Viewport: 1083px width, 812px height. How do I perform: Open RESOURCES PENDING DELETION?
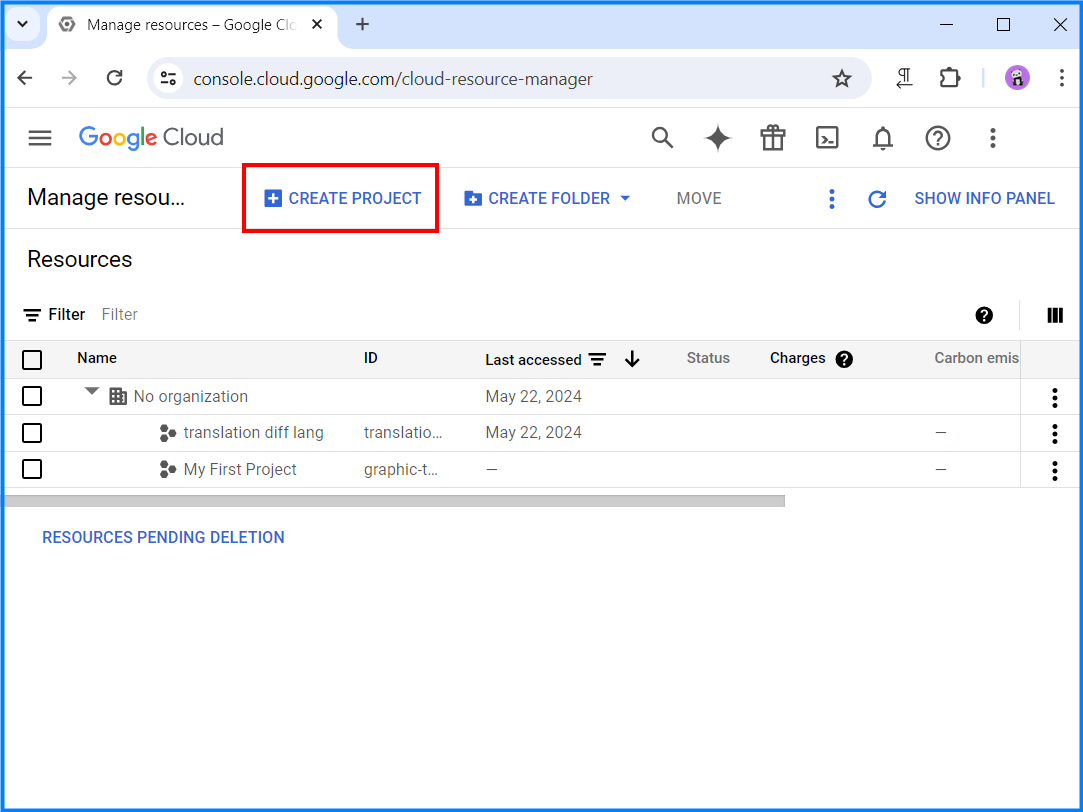162,537
